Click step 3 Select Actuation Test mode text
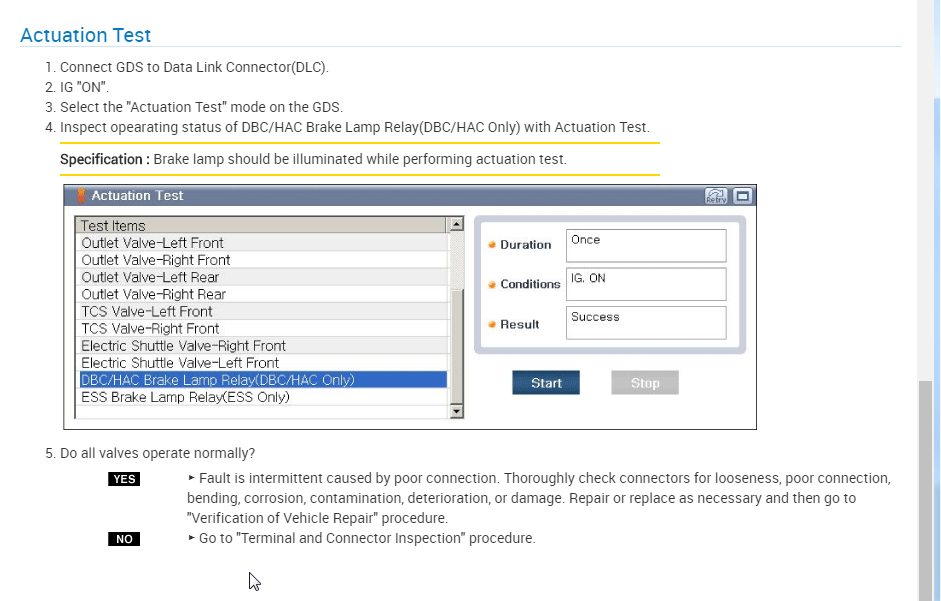This screenshot has height=601, width=941. click(201, 107)
